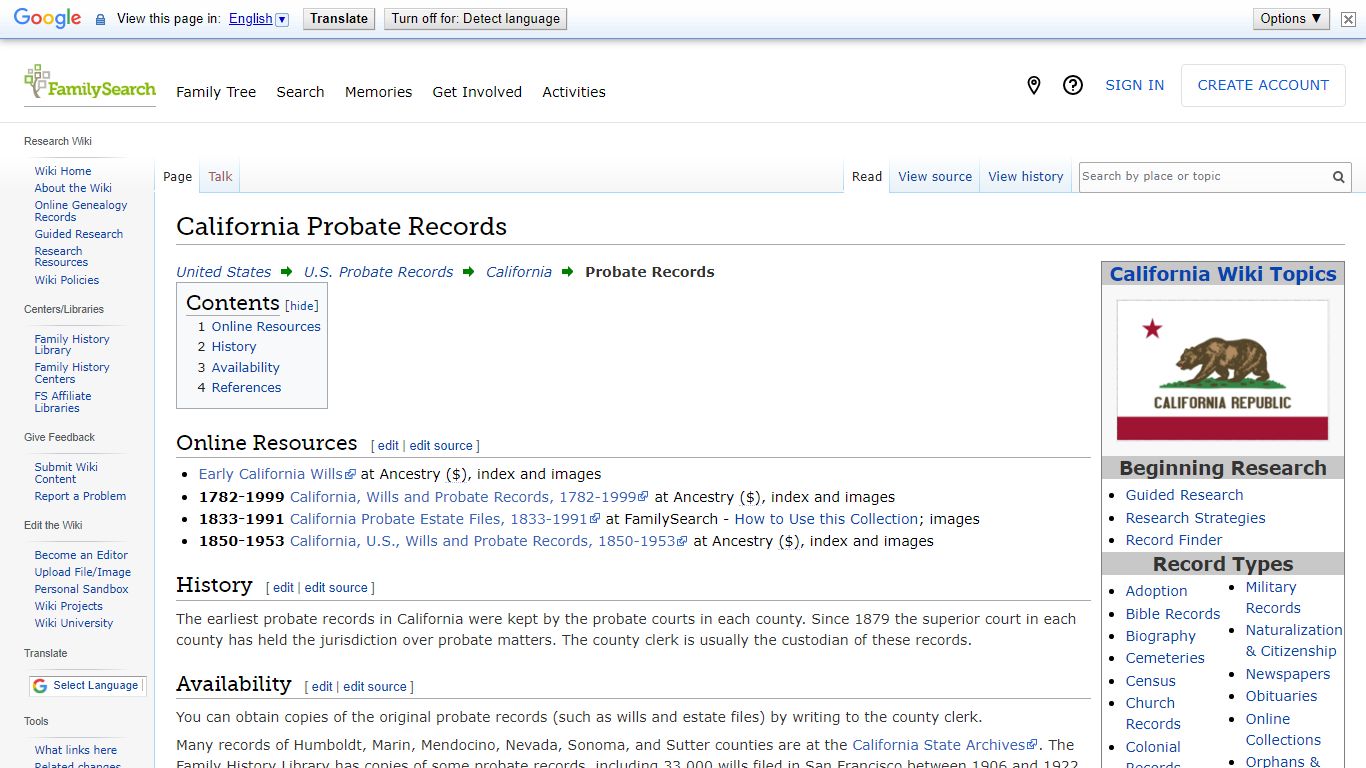Select the Page tab
The image size is (1366, 768).
(177, 177)
